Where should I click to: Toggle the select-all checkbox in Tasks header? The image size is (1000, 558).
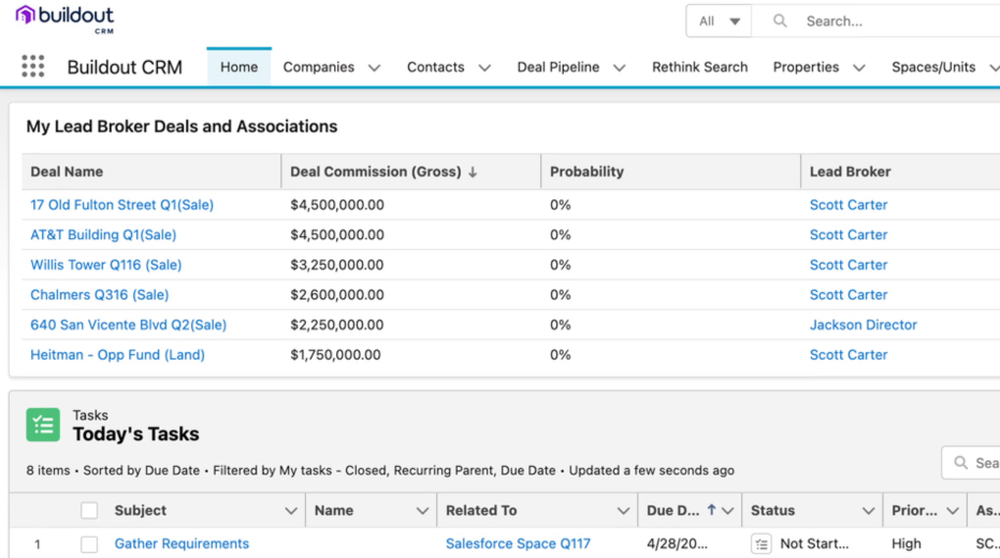coord(89,511)
